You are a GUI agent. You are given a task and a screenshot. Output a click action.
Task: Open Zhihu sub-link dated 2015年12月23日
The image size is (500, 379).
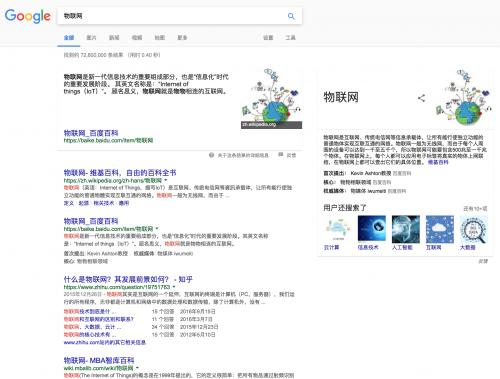pos(92,327)
